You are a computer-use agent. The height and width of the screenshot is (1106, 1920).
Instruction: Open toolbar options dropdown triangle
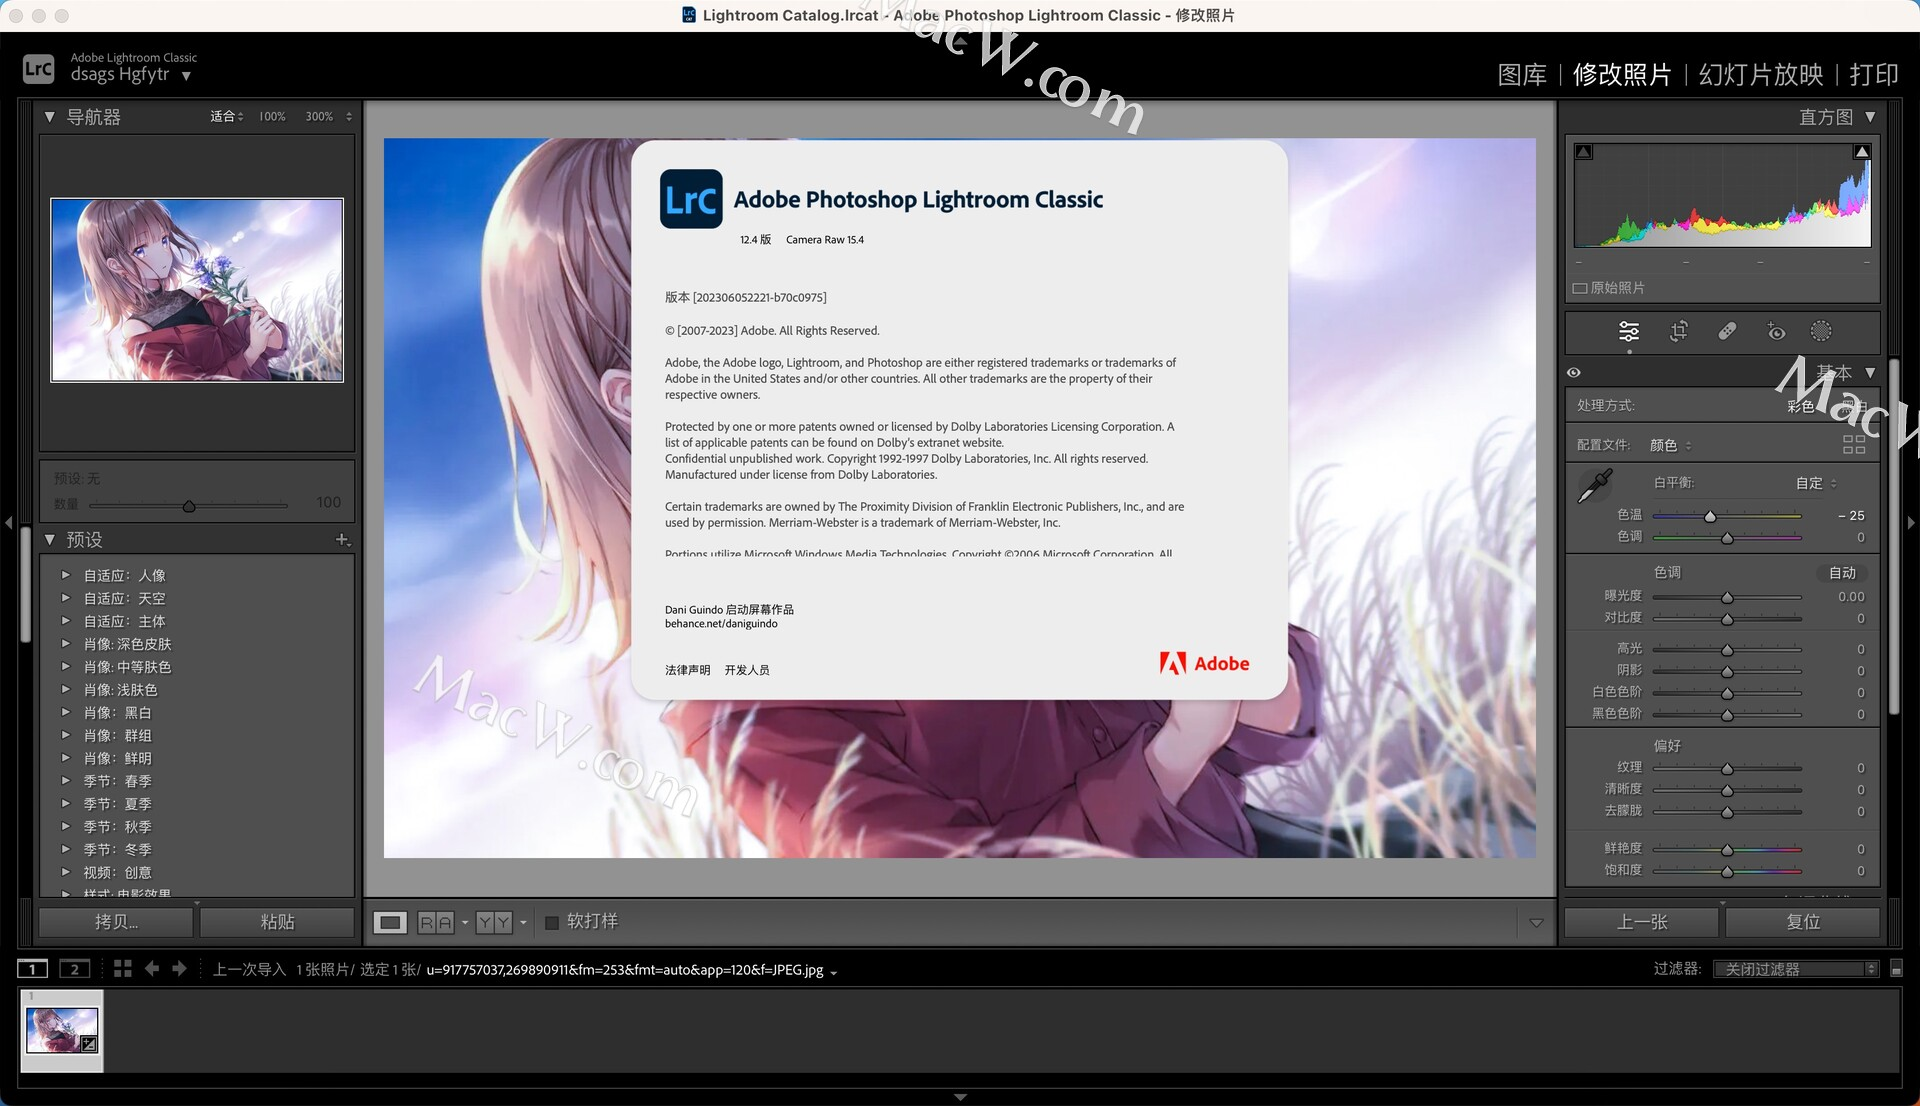point(1536,923)
